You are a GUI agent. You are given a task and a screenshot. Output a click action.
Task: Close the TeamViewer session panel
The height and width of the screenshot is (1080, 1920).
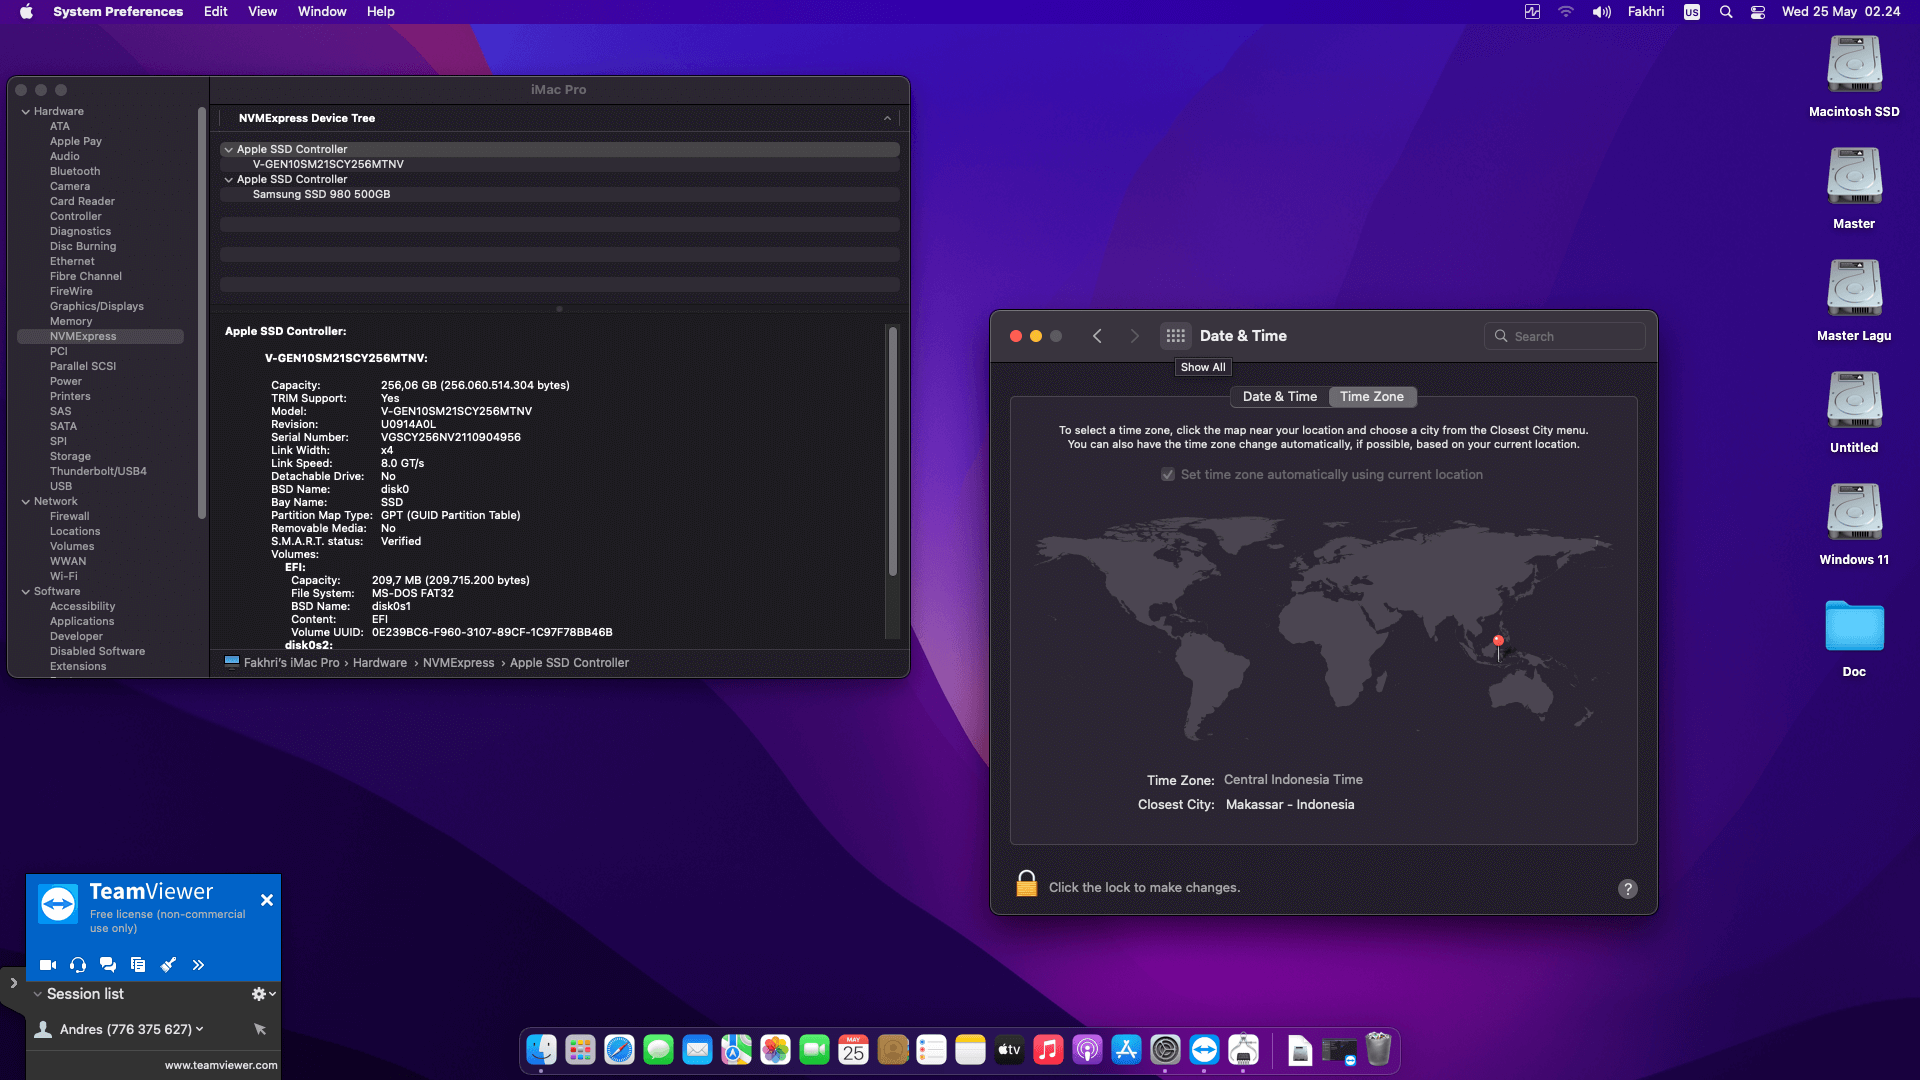(267, 900)
